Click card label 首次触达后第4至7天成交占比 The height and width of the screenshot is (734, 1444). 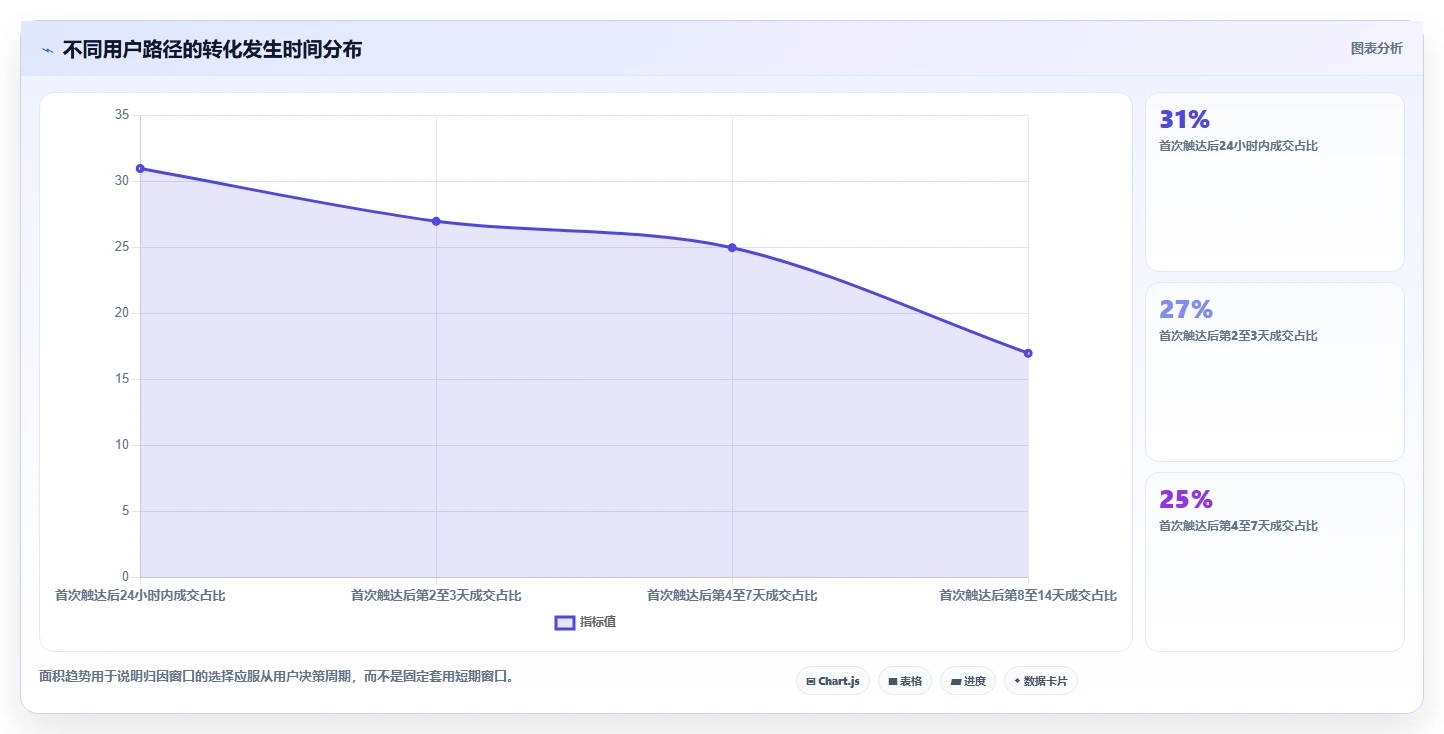pos(1238,526)
